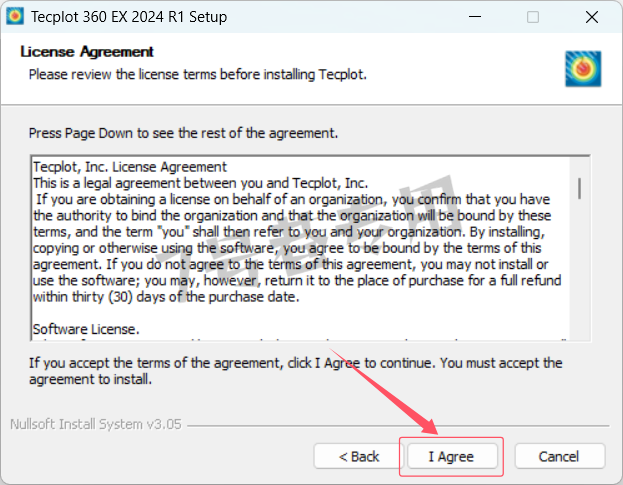Click the 'Software License.' heading text

point(86,329)
